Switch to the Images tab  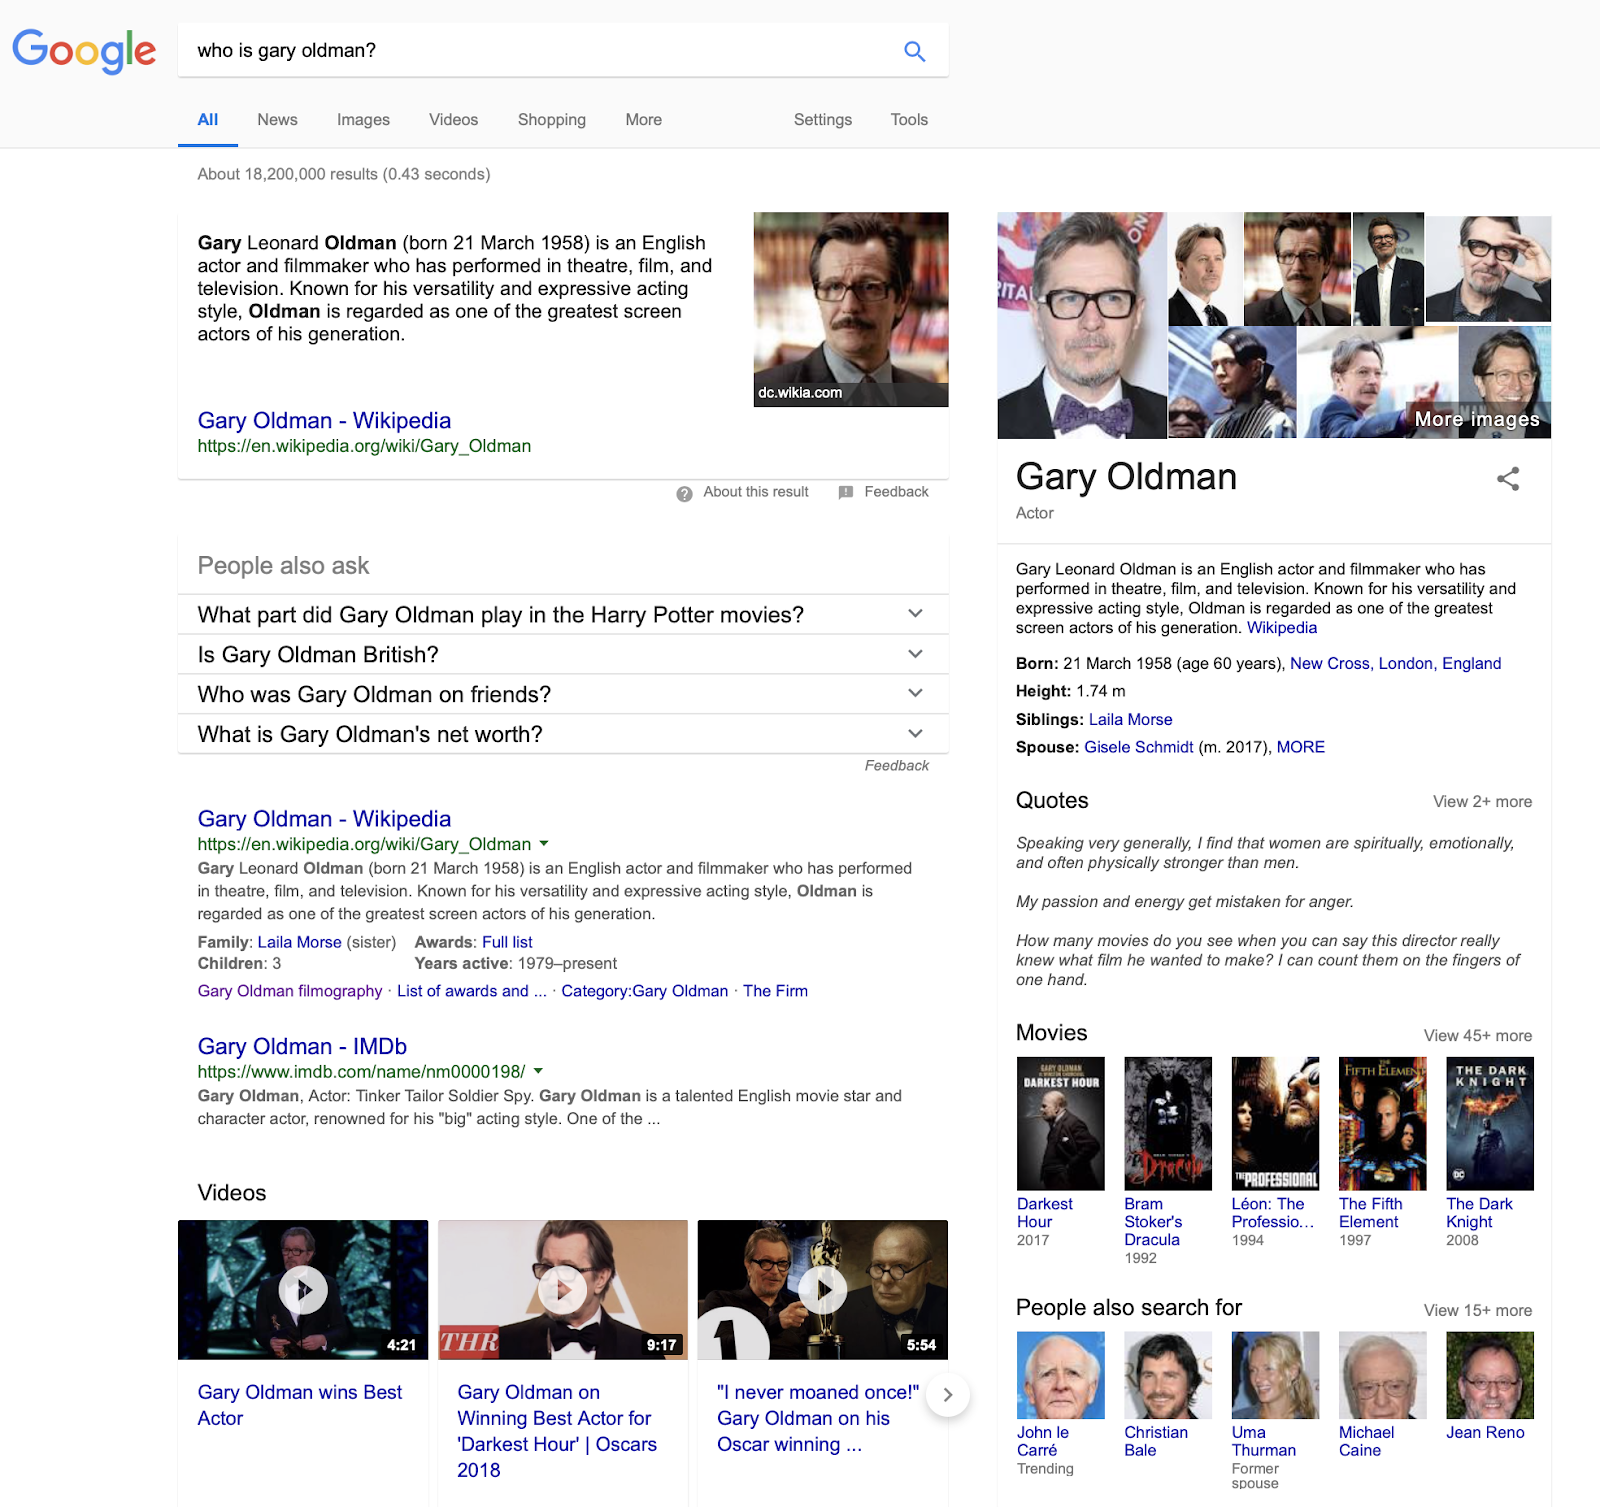363,120
